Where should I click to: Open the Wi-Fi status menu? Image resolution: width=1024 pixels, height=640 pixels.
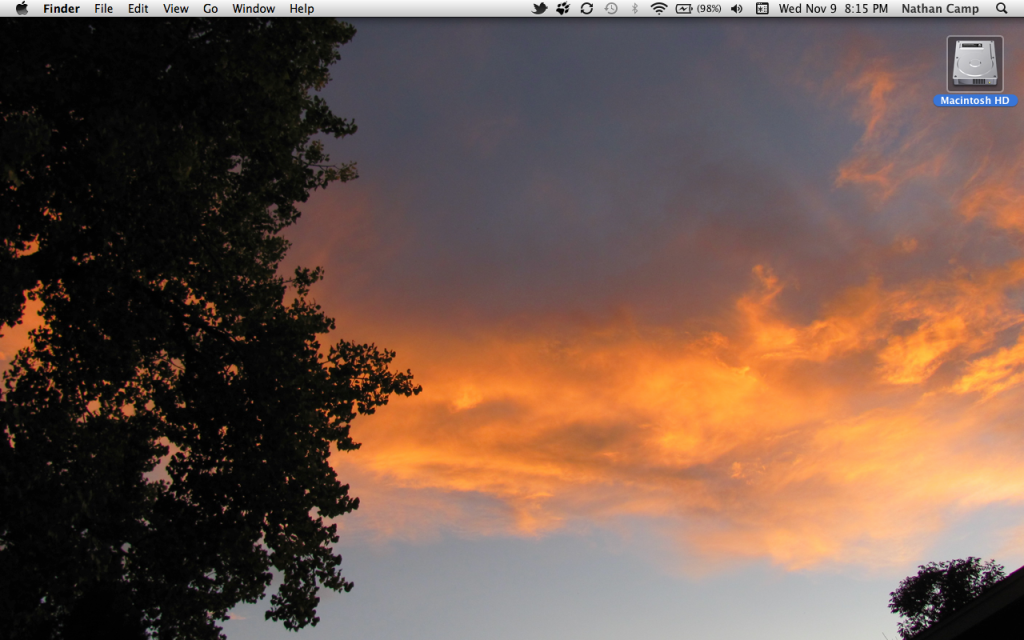coord(659,9)
